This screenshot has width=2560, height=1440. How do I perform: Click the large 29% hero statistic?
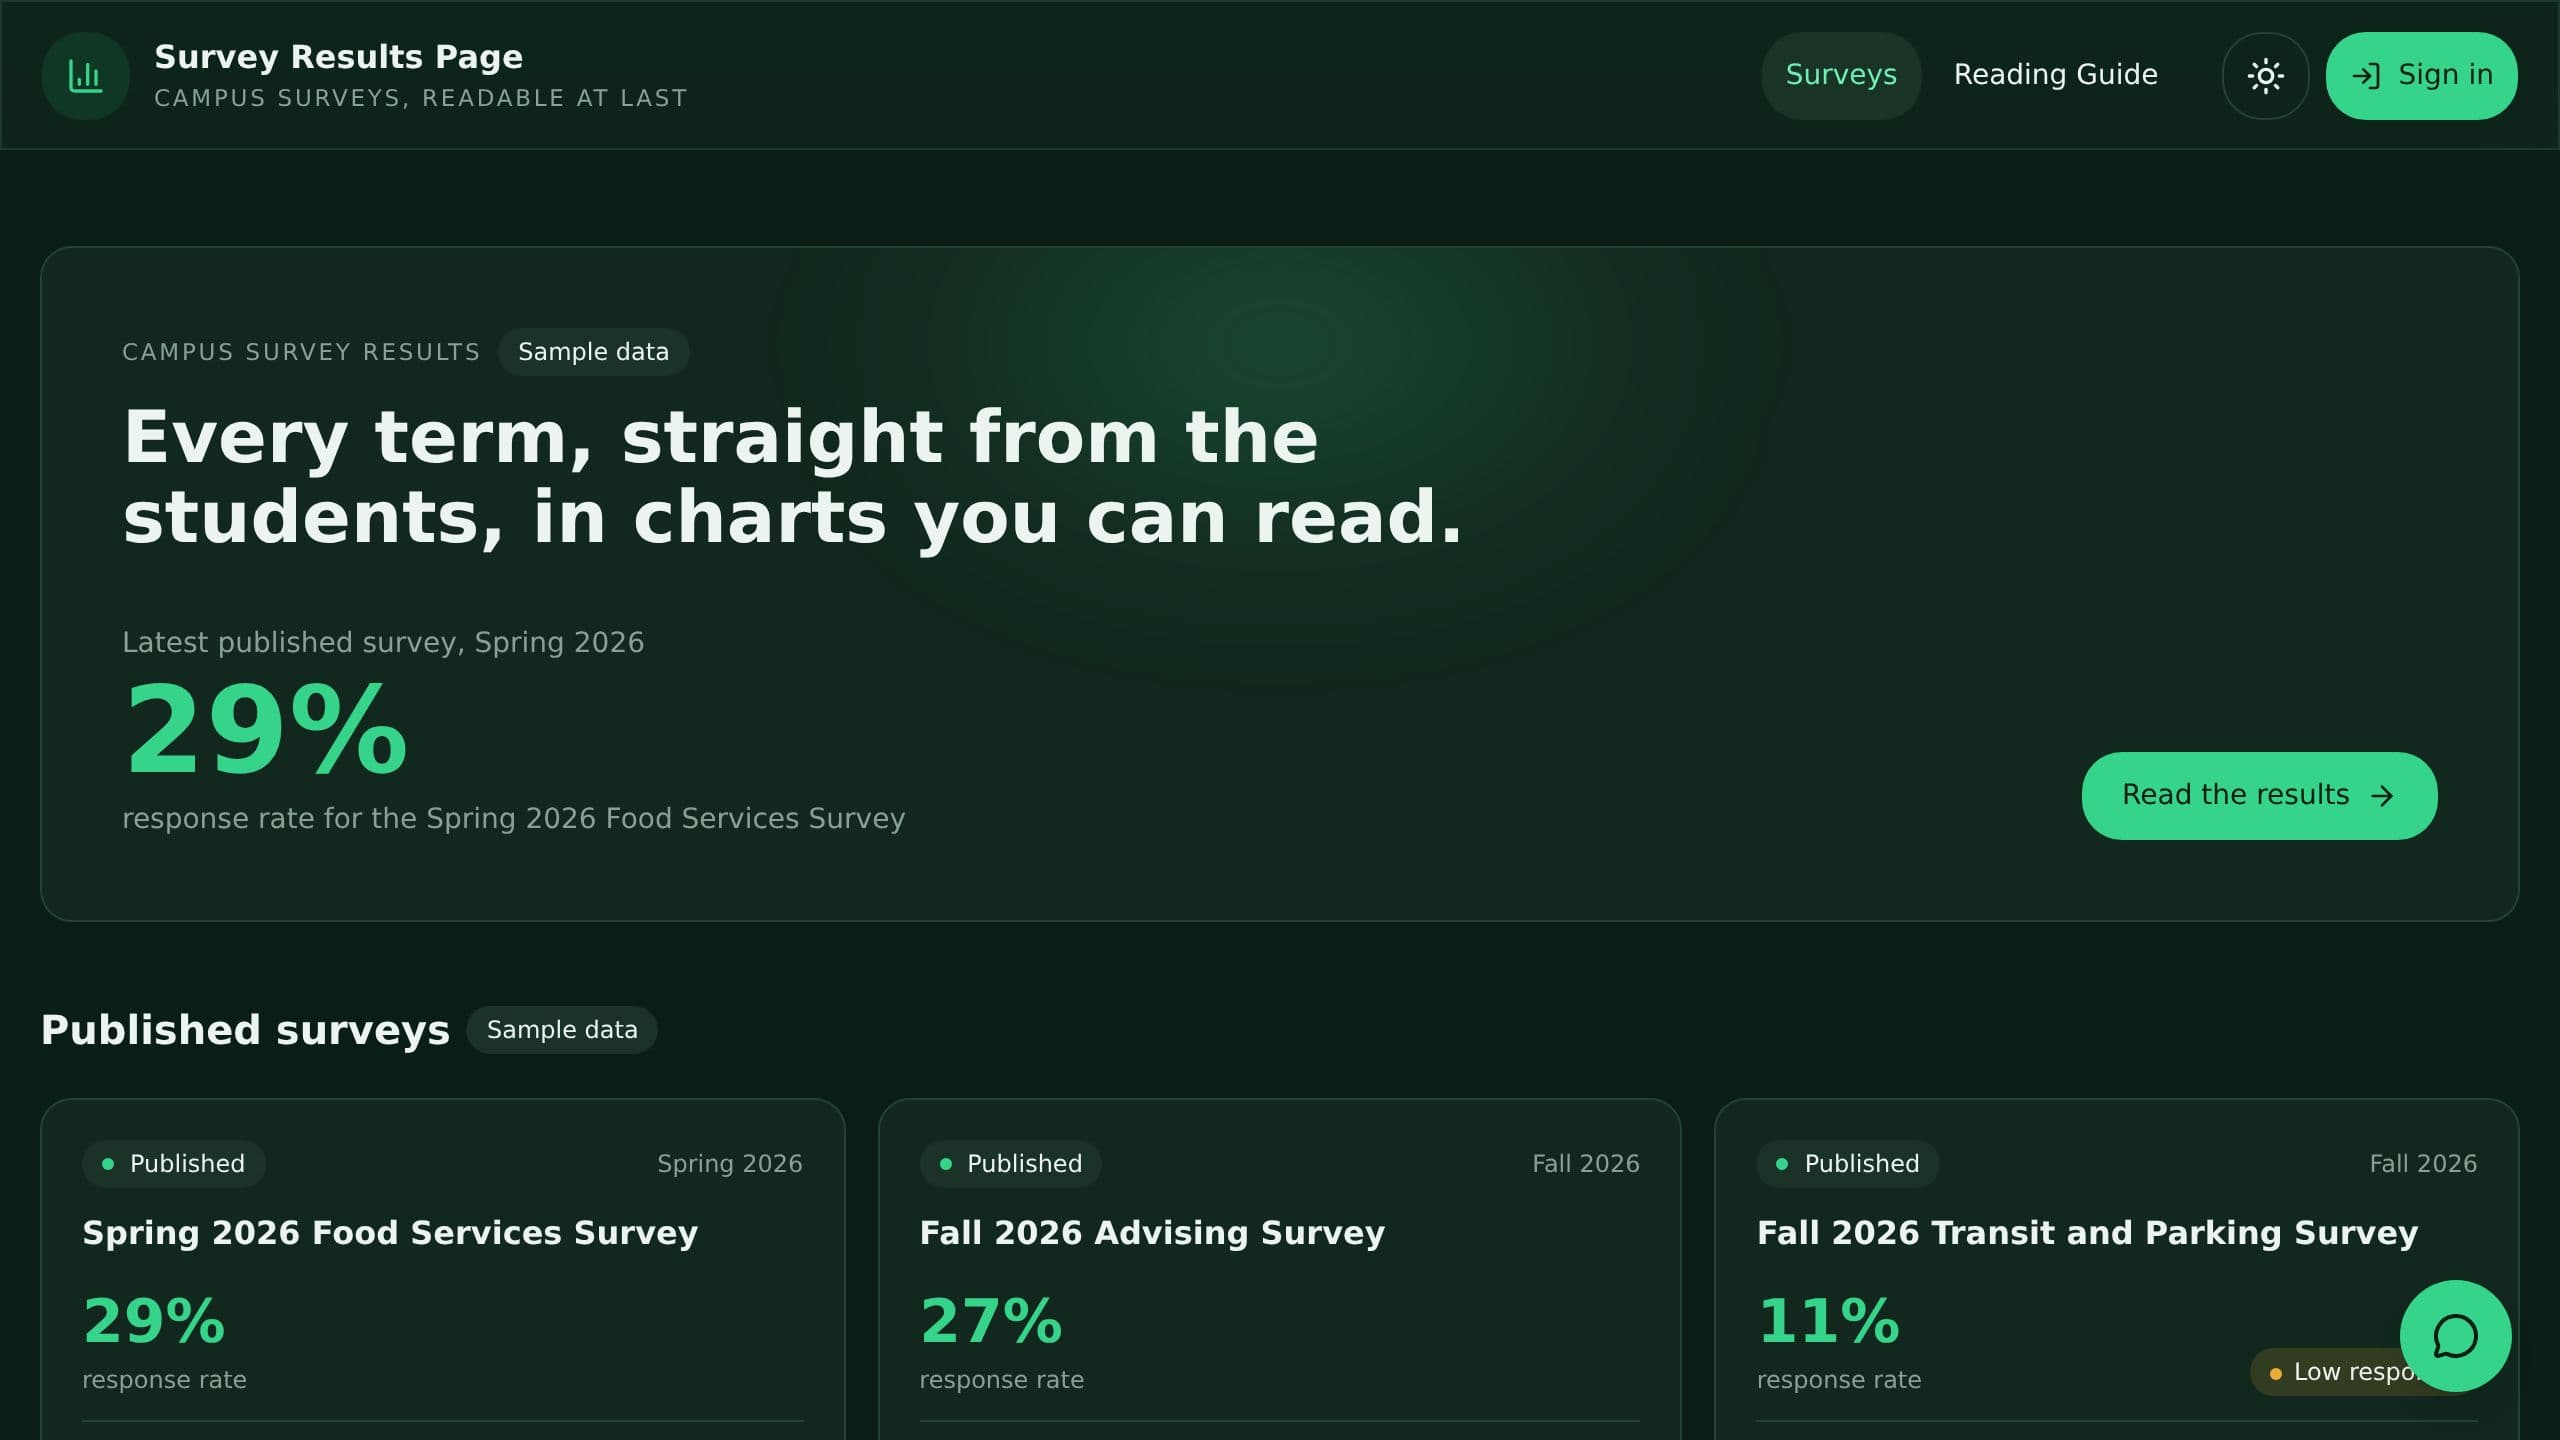click(x=265, y=729)
